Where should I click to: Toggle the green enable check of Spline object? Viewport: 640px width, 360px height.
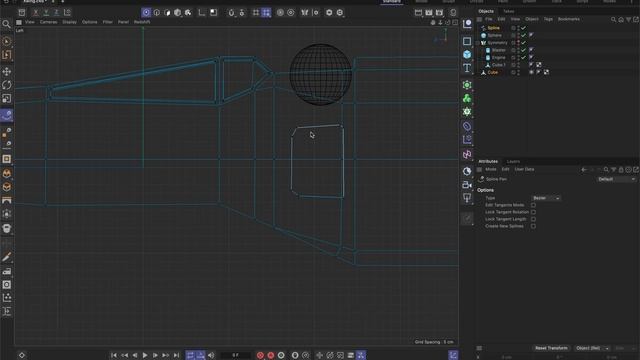click(x=523, y=28)
